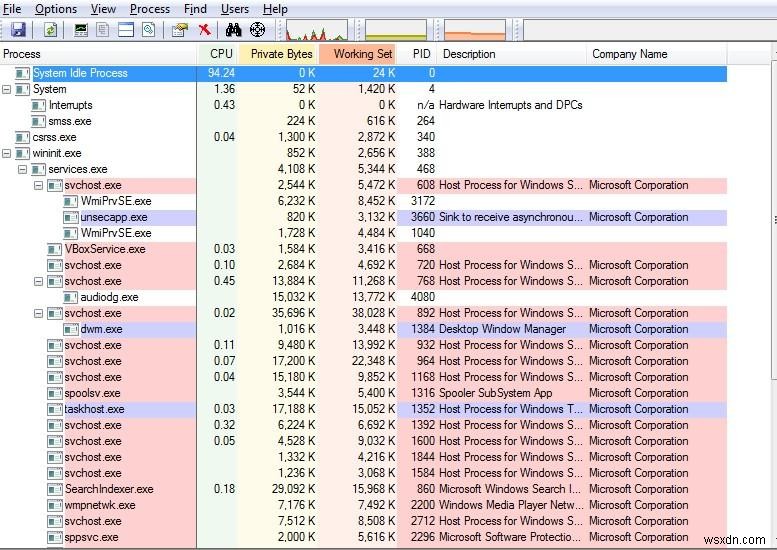Viewport: 777px width, 550px height.
Task: Sort by the Working Set column header
Action: point(359,54)
